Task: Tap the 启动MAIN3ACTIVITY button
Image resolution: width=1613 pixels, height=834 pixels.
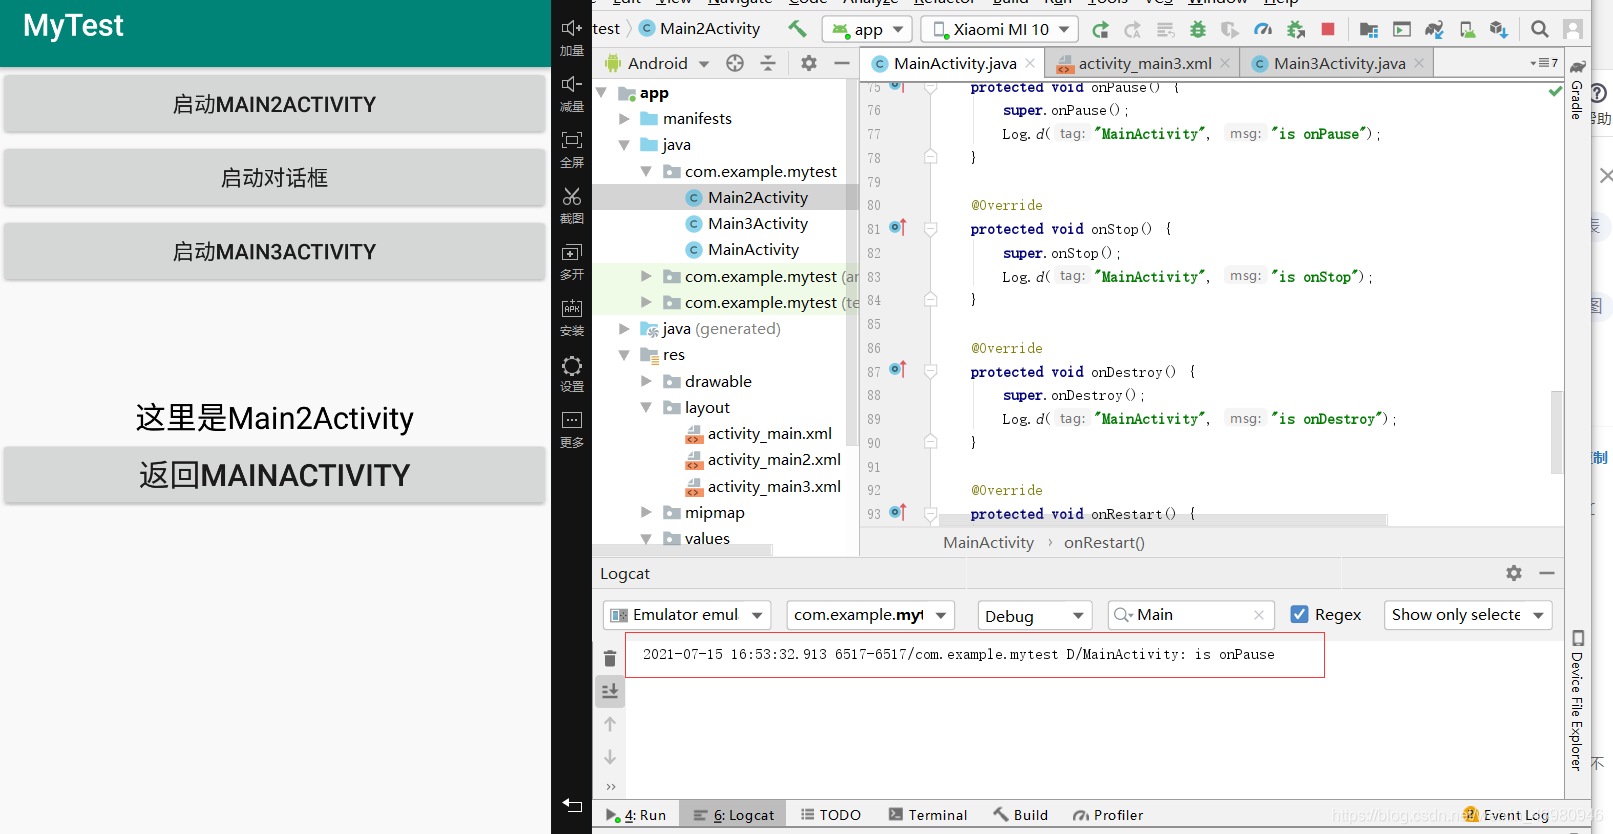Action: click(274, 252)
